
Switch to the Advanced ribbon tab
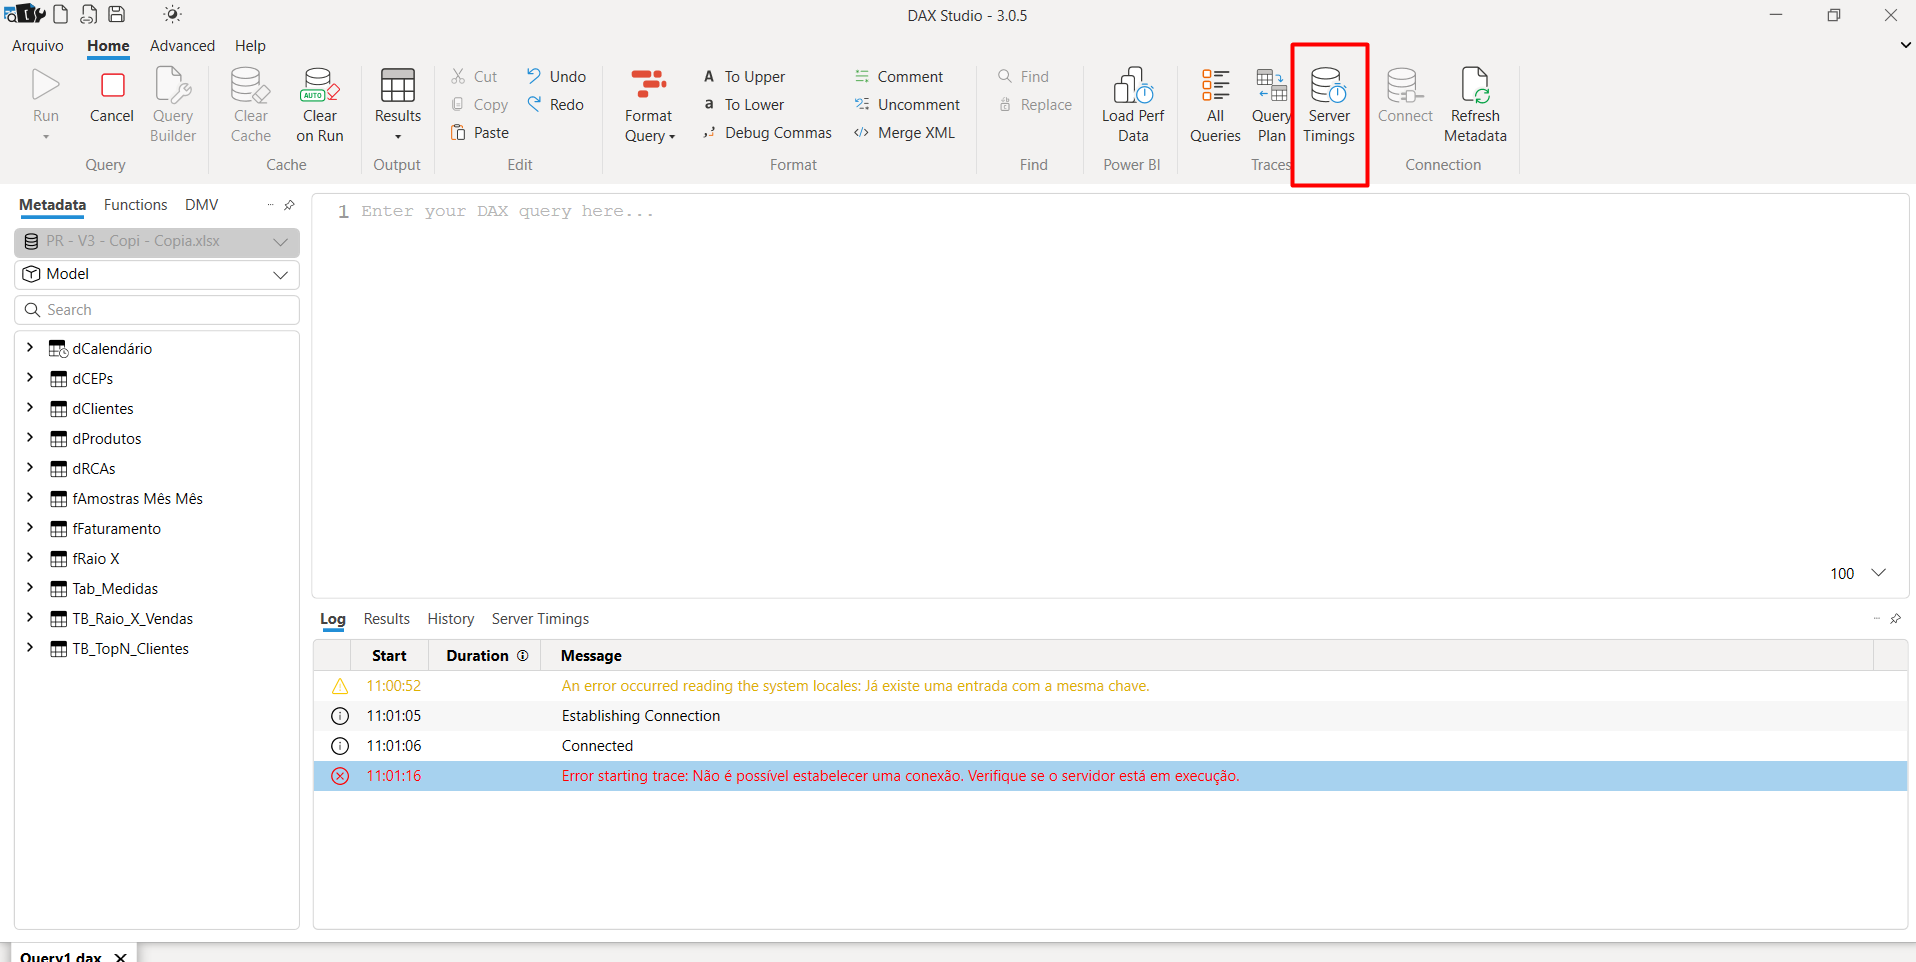[182, 45]
